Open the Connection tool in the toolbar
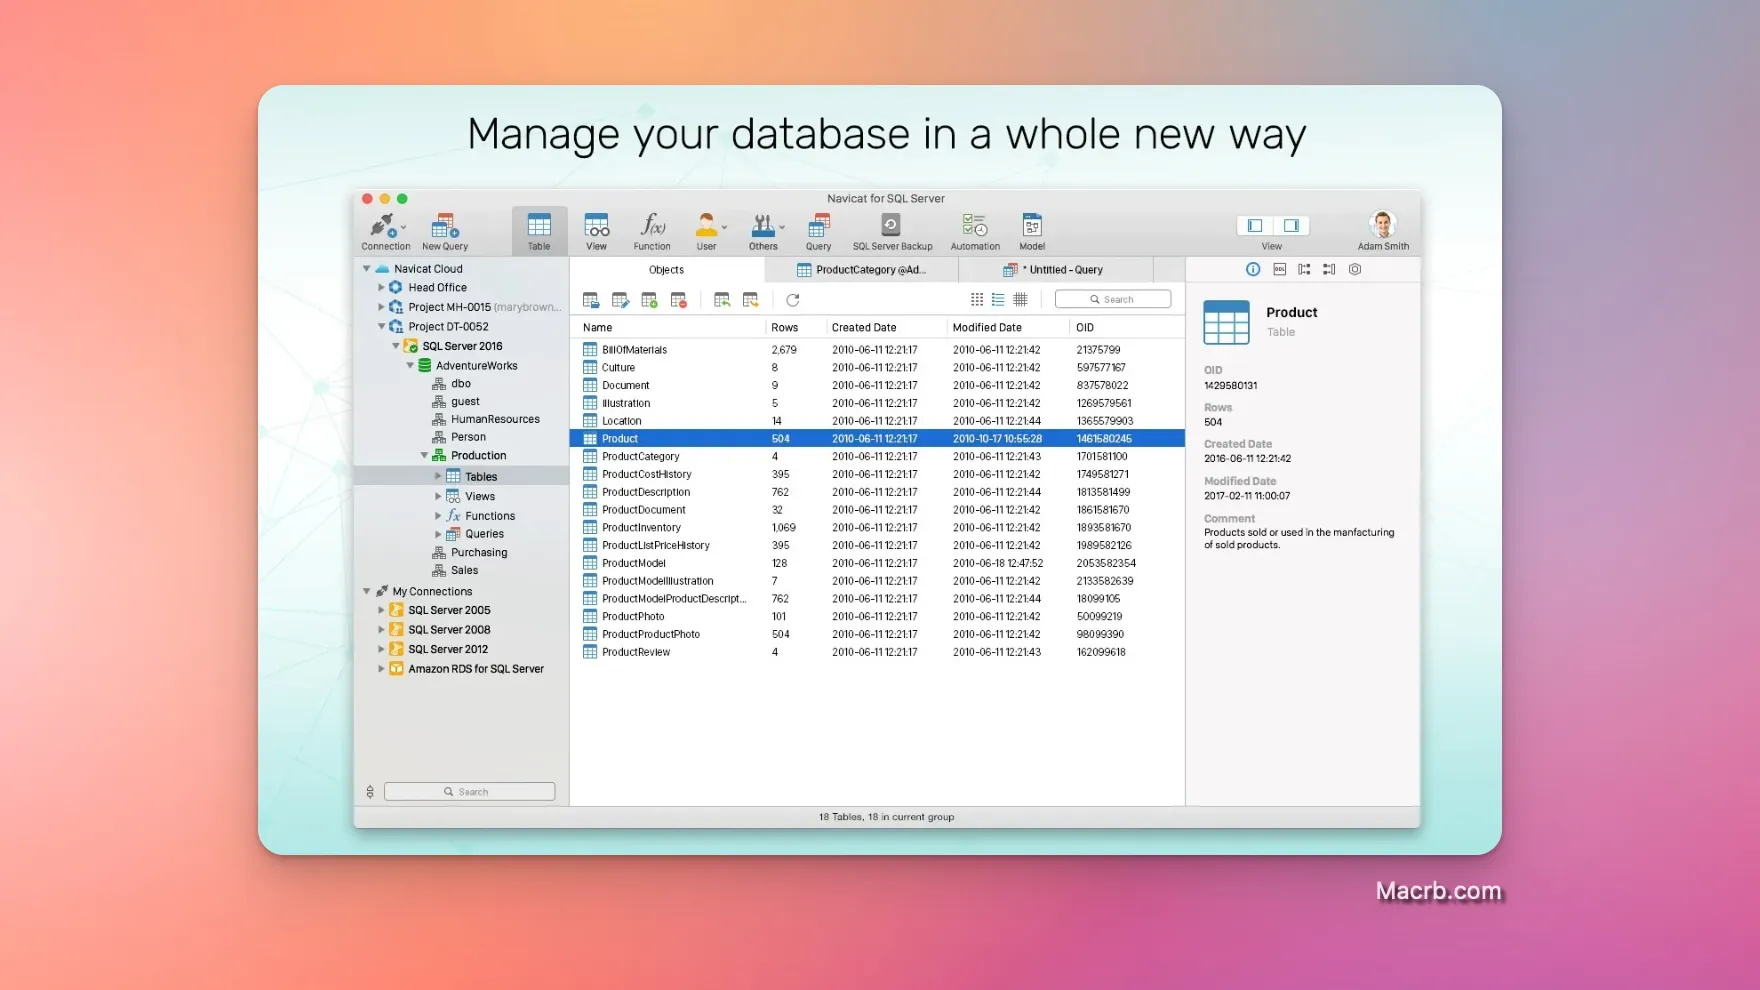 pos(385,231)
